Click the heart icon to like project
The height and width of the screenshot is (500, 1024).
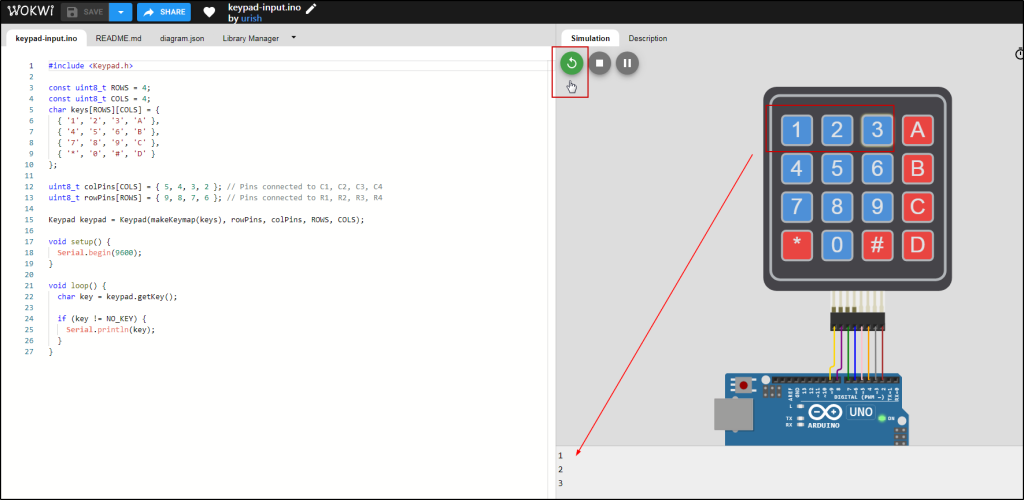[209, 12]
